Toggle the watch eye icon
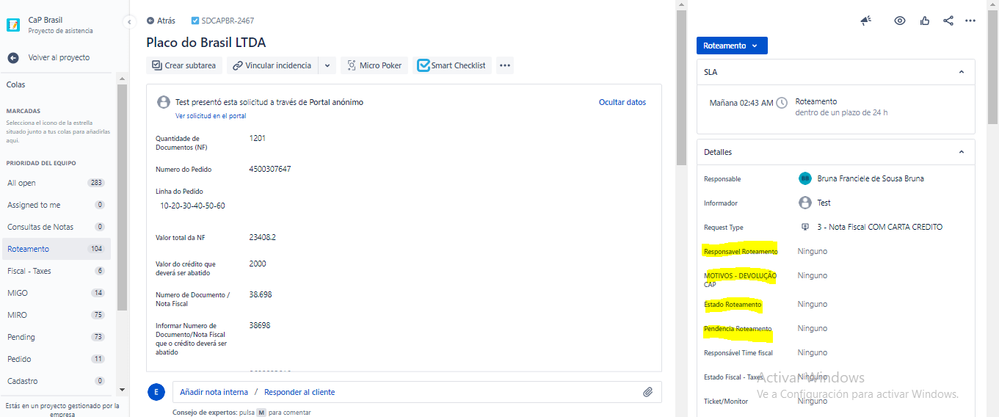This screenshot has height=417, width=999. click(x=900, y=21)
